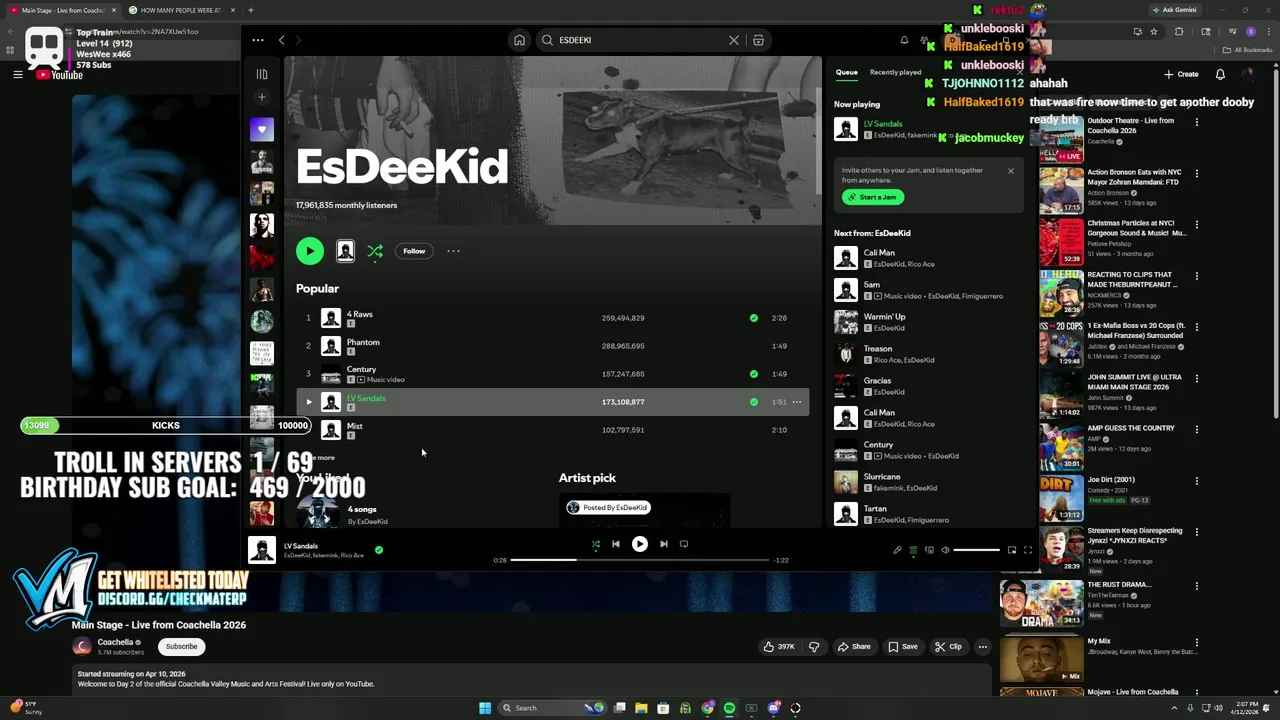Open YouTube Create button
1280x720 pixels.
tap(1181, 74)
